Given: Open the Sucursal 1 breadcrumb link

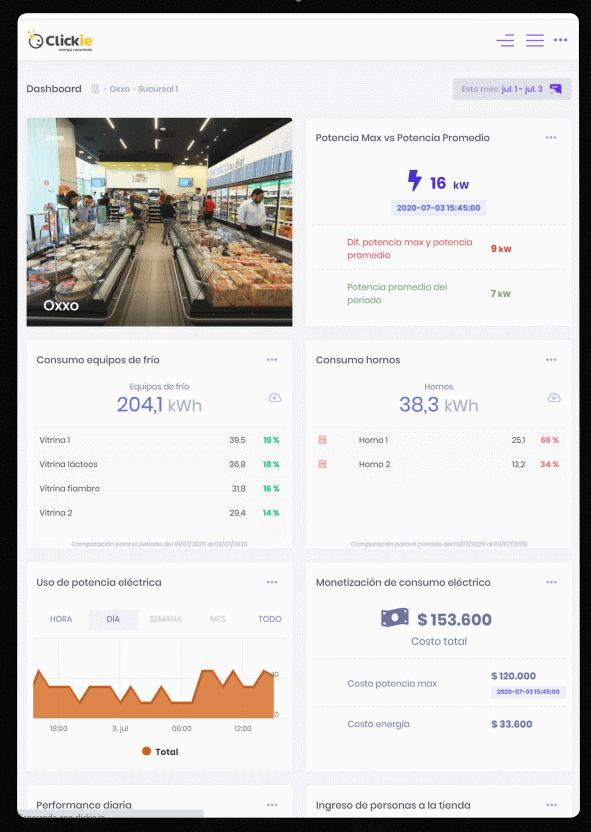Looking at the screenshot, I should 158,89.
